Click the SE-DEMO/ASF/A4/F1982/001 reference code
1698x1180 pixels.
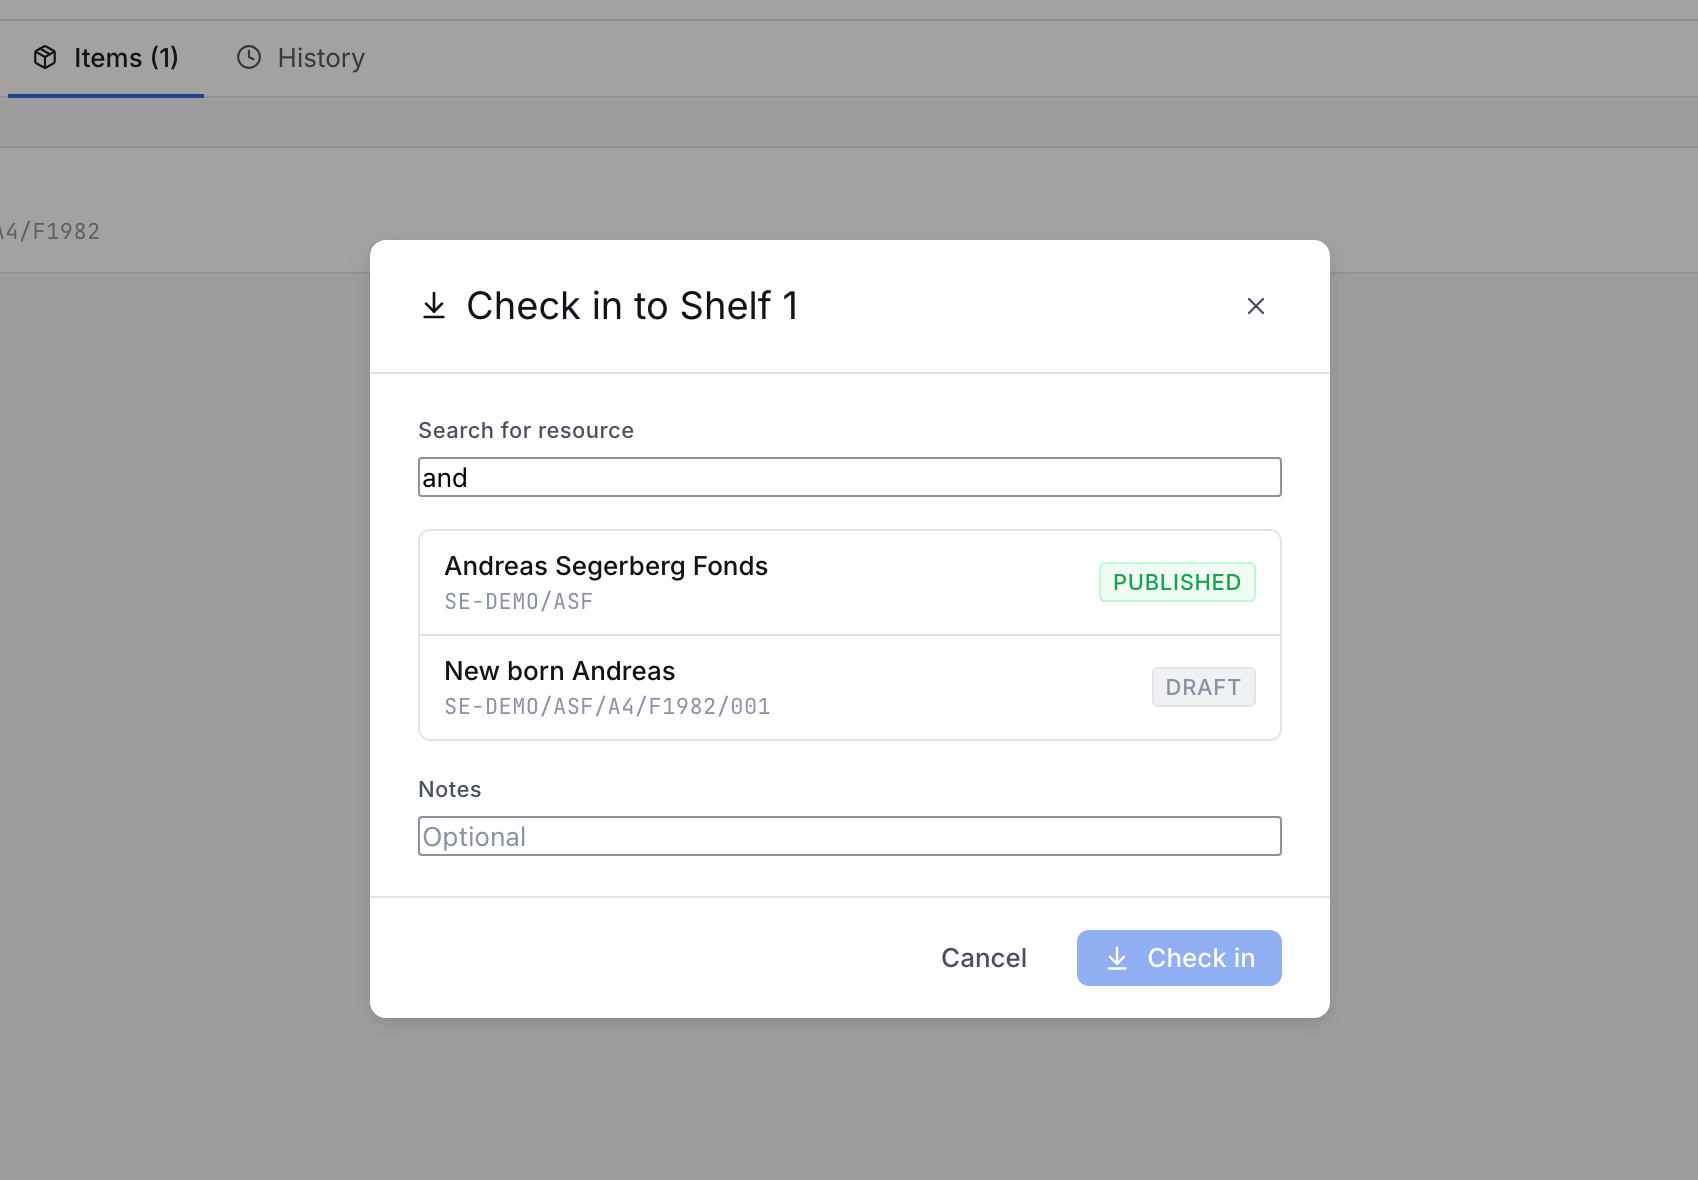point(607,707)
